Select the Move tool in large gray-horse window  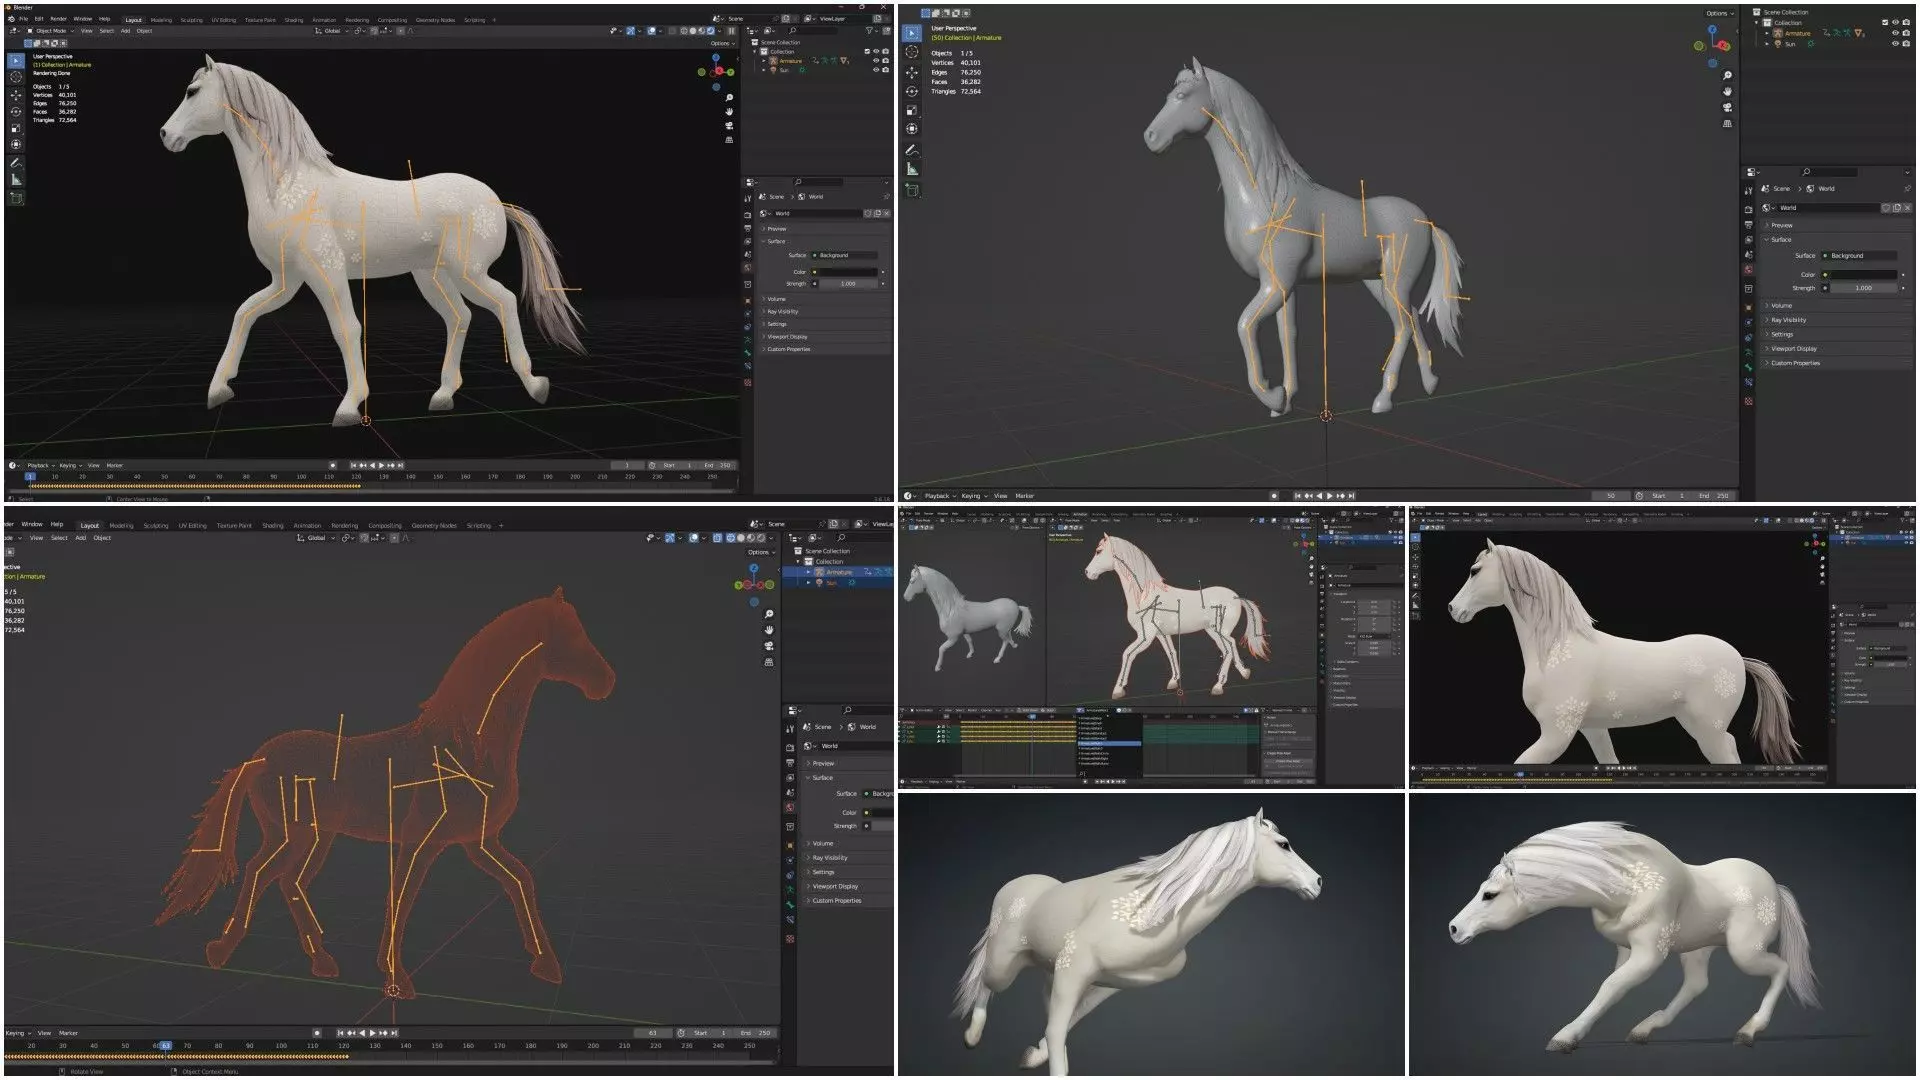click(x=911, y=72)
